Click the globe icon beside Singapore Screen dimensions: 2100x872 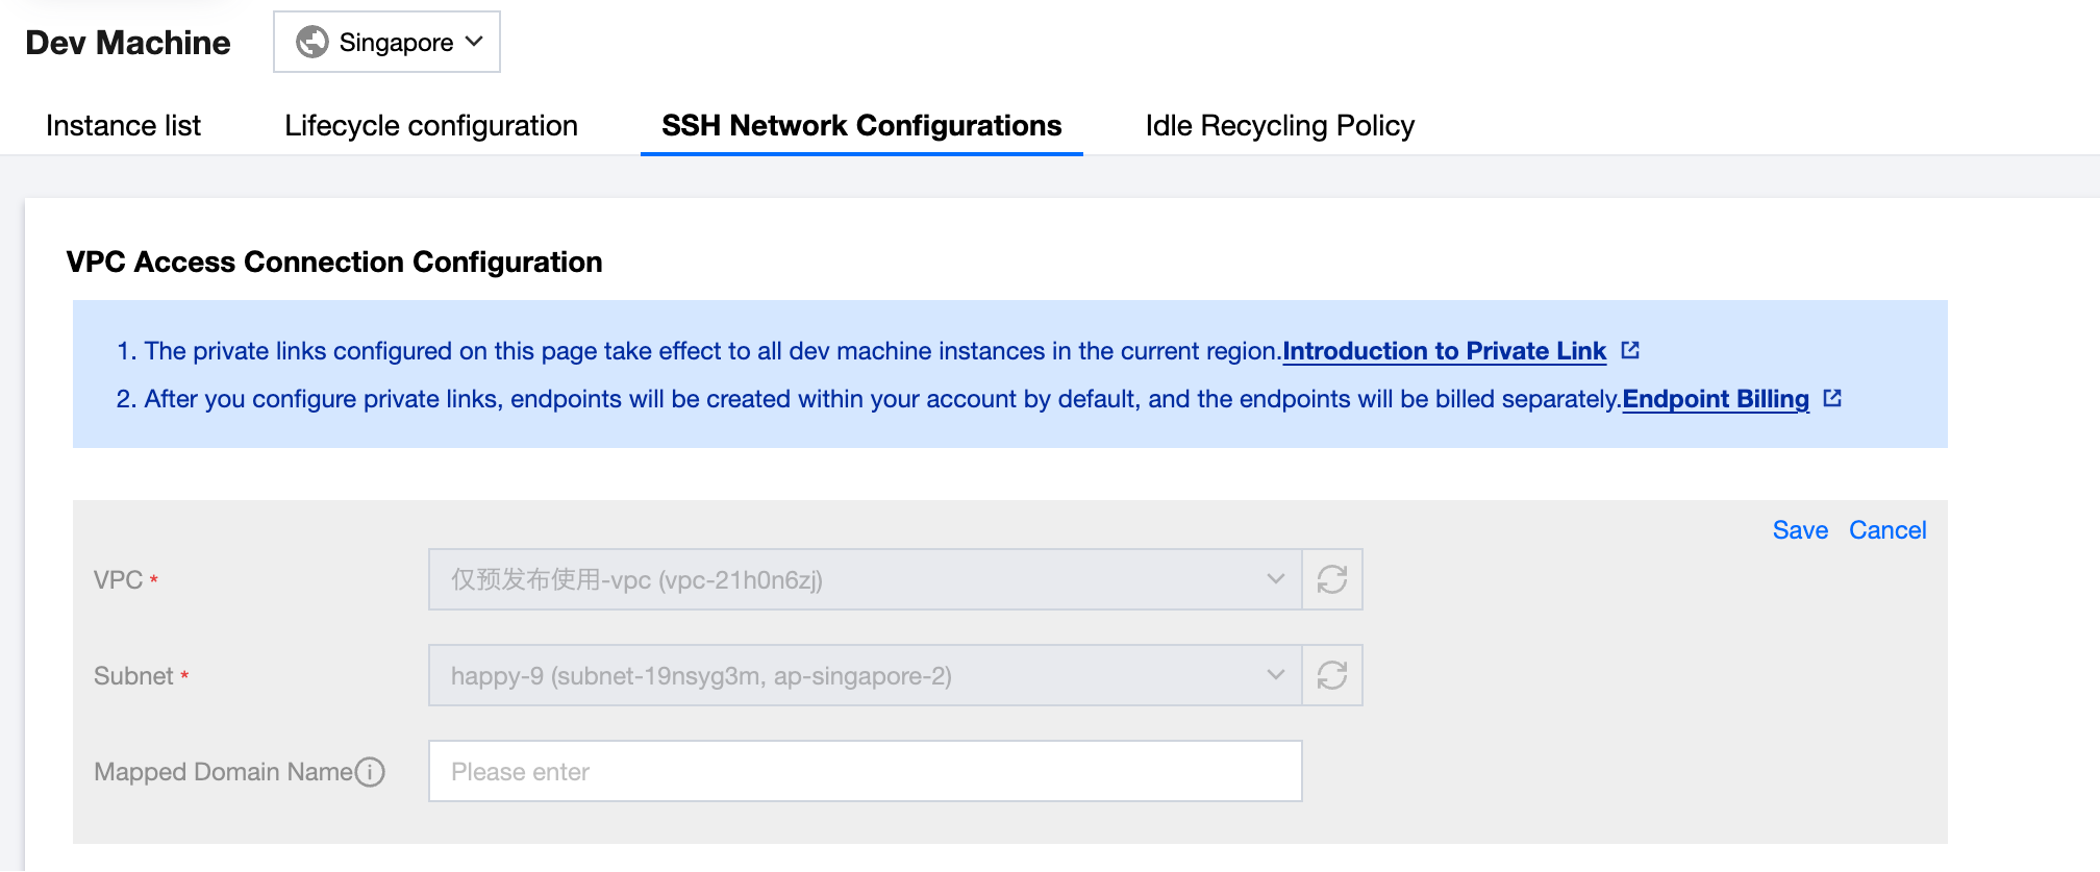[x=312, y=42]
